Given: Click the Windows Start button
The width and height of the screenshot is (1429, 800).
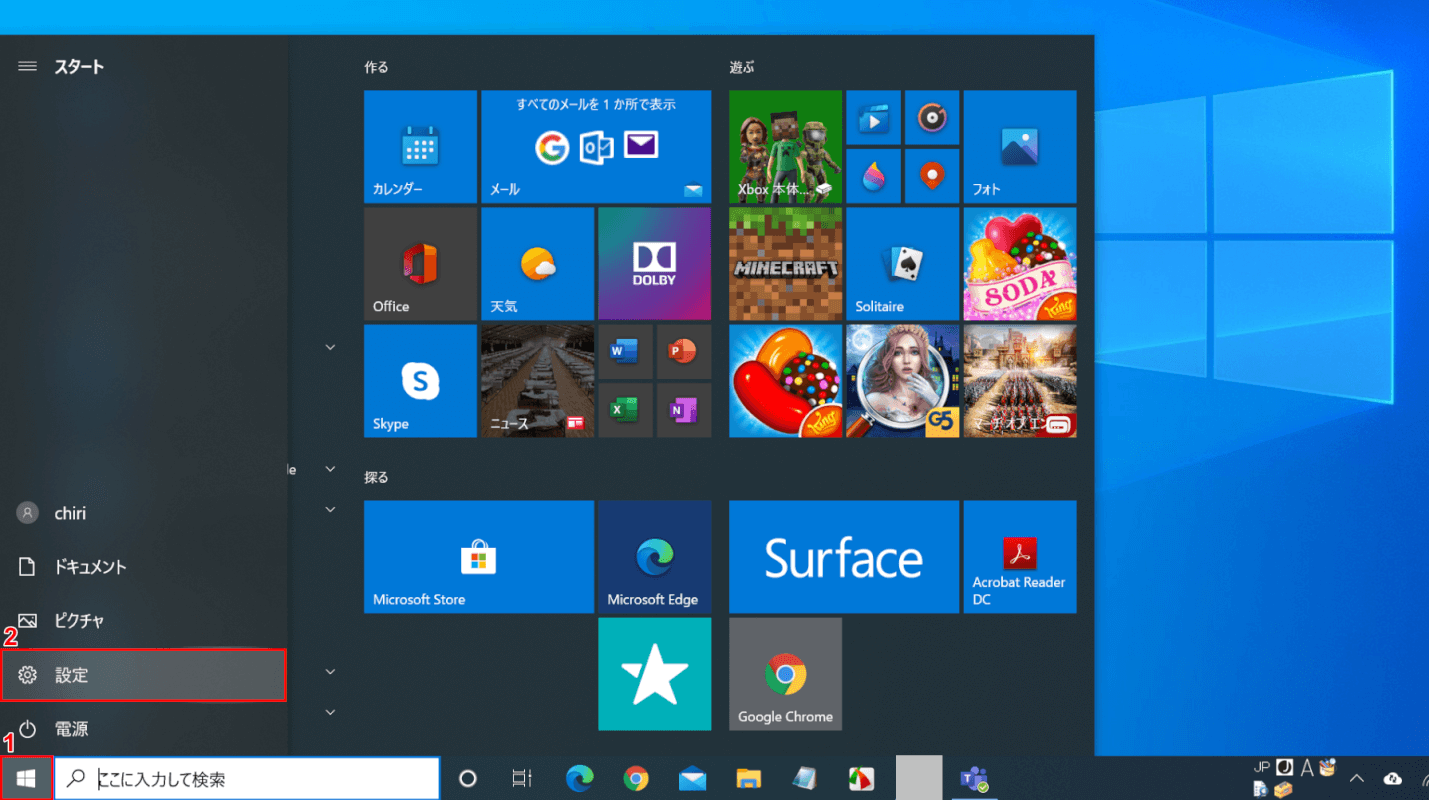Looking at the screenshot, I should click(x=26, y=778).
